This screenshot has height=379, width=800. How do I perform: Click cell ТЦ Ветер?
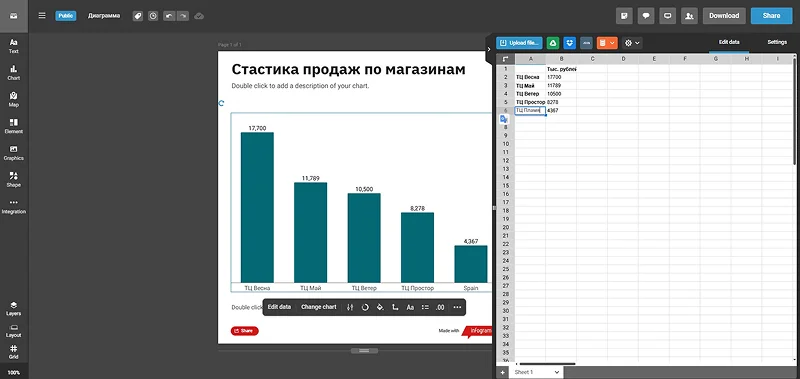pos(530,94)
